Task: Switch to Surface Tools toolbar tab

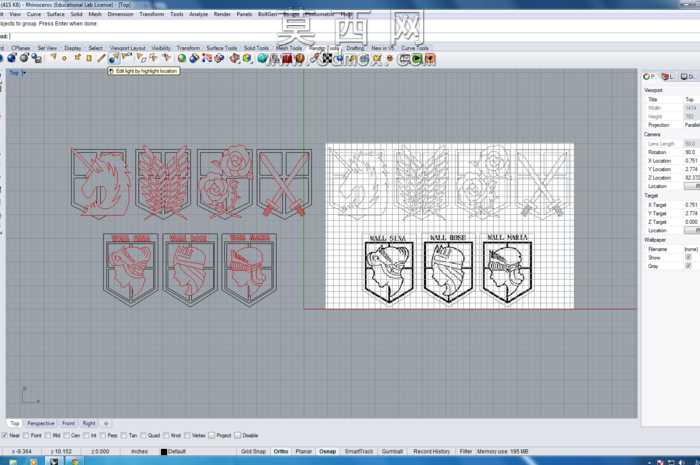Action: (222, 48)
